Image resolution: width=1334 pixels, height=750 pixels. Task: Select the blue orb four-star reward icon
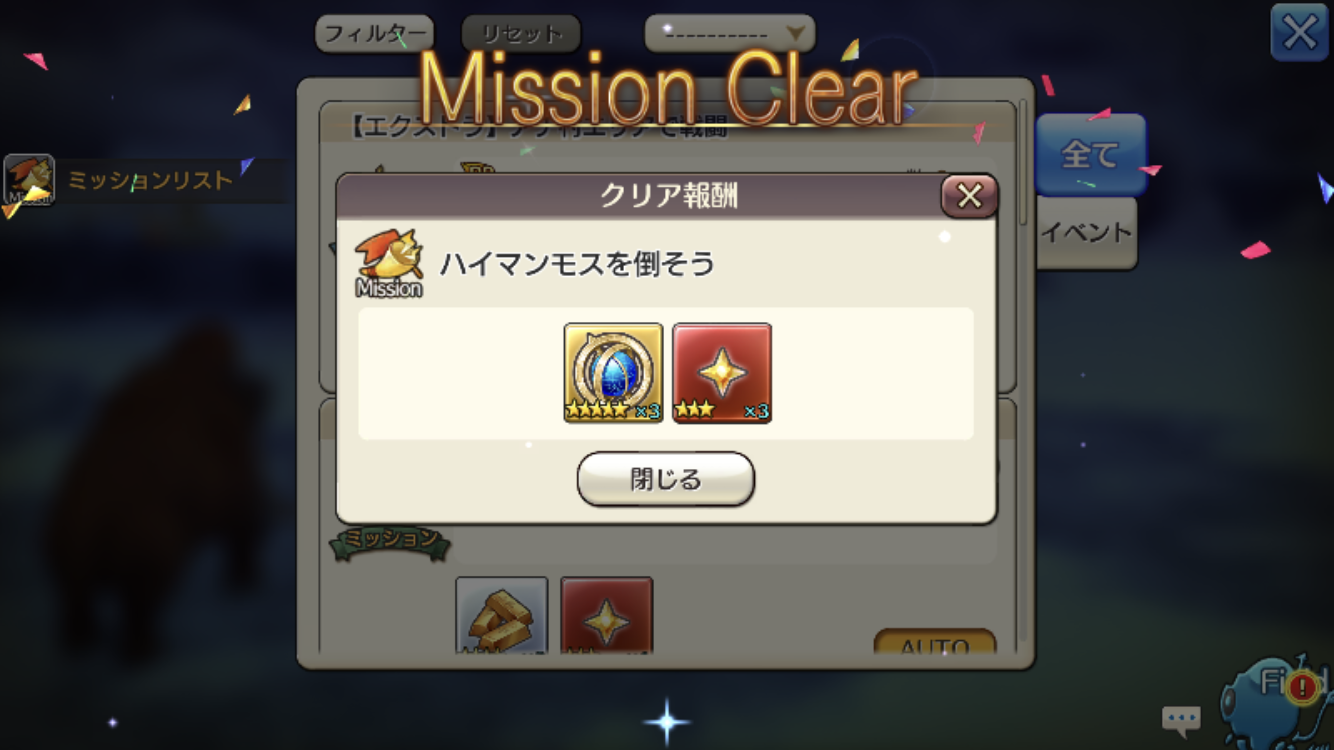[613, 372]
